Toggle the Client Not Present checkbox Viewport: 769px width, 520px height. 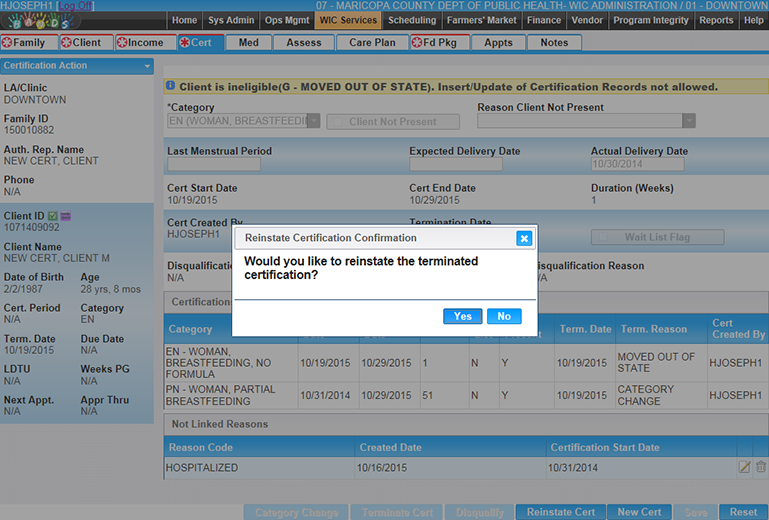click(x=338, y=122)
